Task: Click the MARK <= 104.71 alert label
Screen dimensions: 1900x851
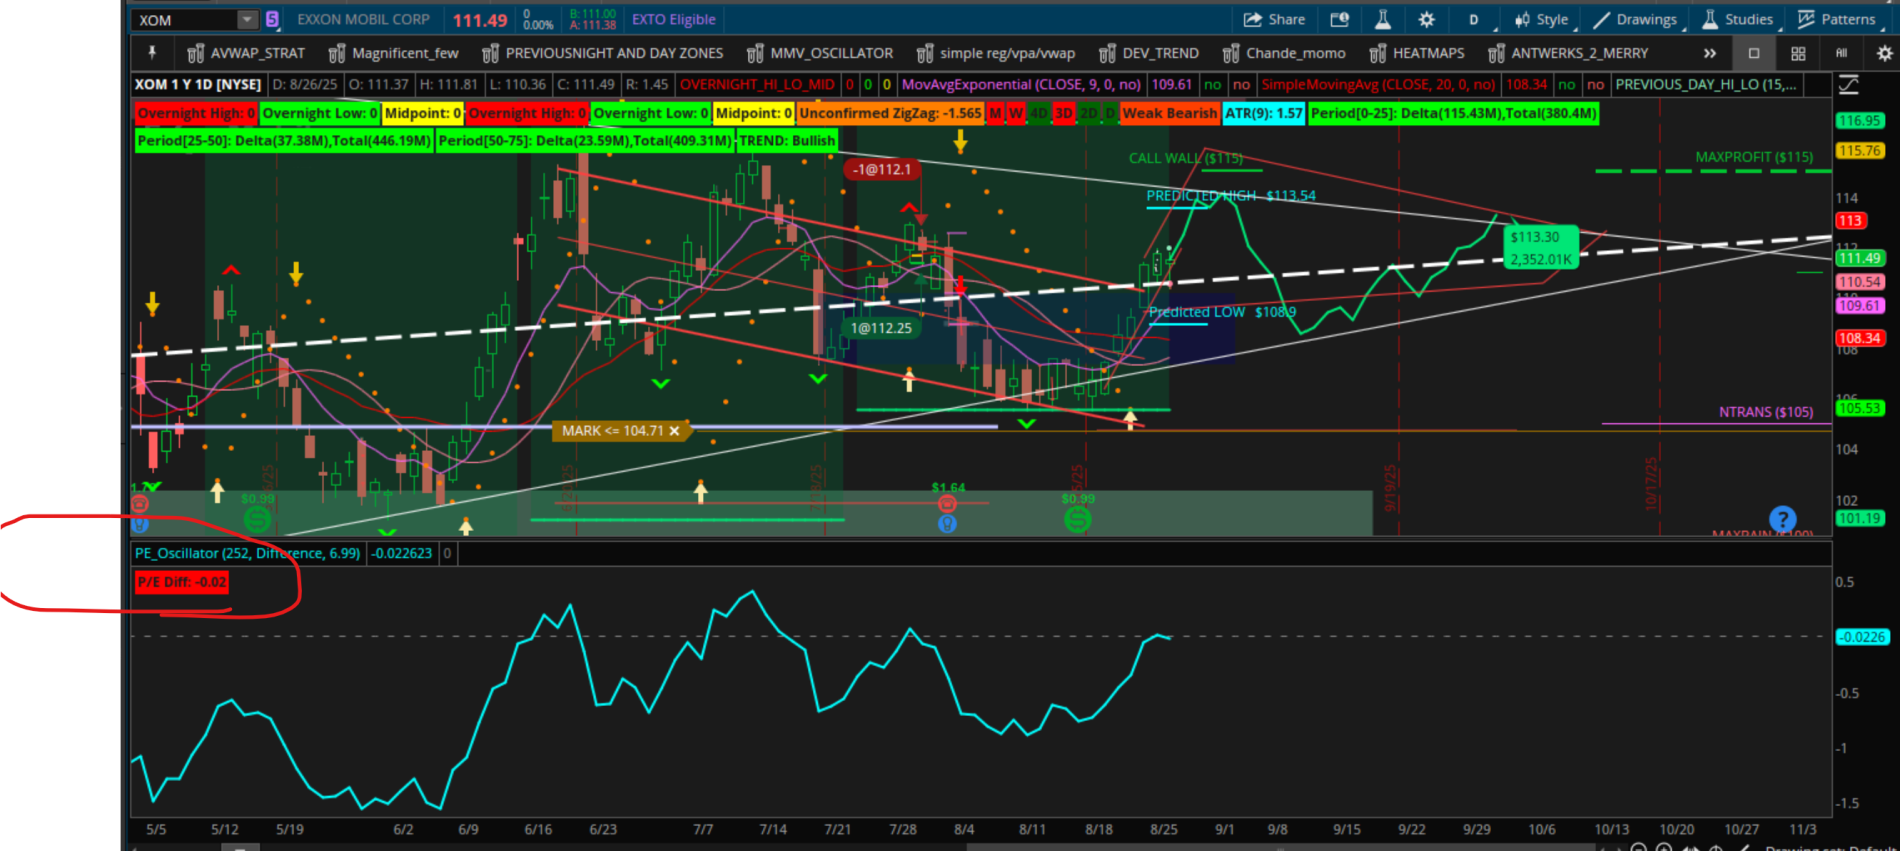Action: point(612,431)
